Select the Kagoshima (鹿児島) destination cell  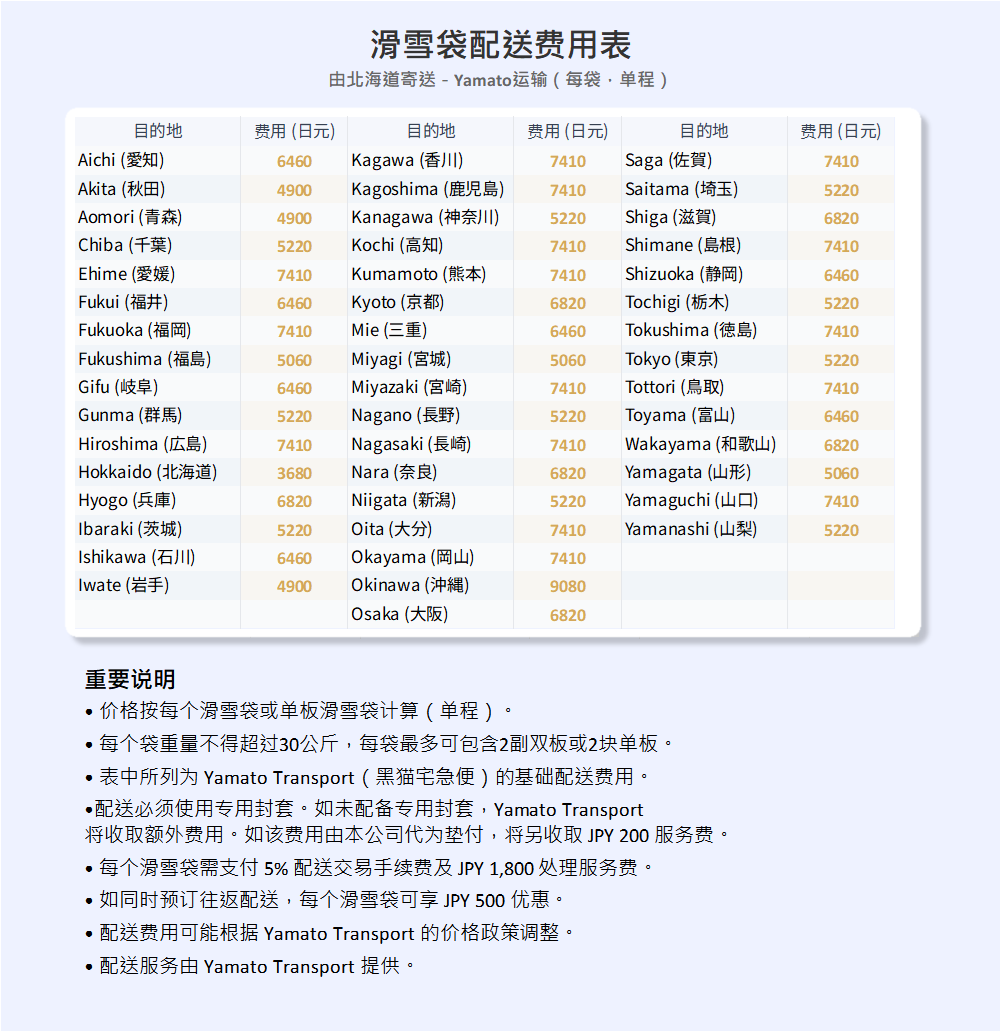click(427, 189)
